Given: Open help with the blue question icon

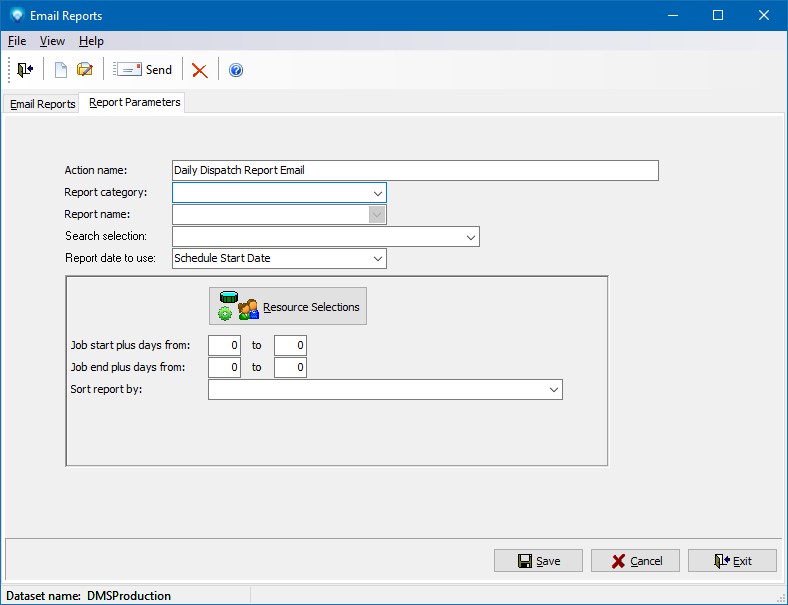Looking at the screenshot, I should pyautogui.click(x=236, y=70).
